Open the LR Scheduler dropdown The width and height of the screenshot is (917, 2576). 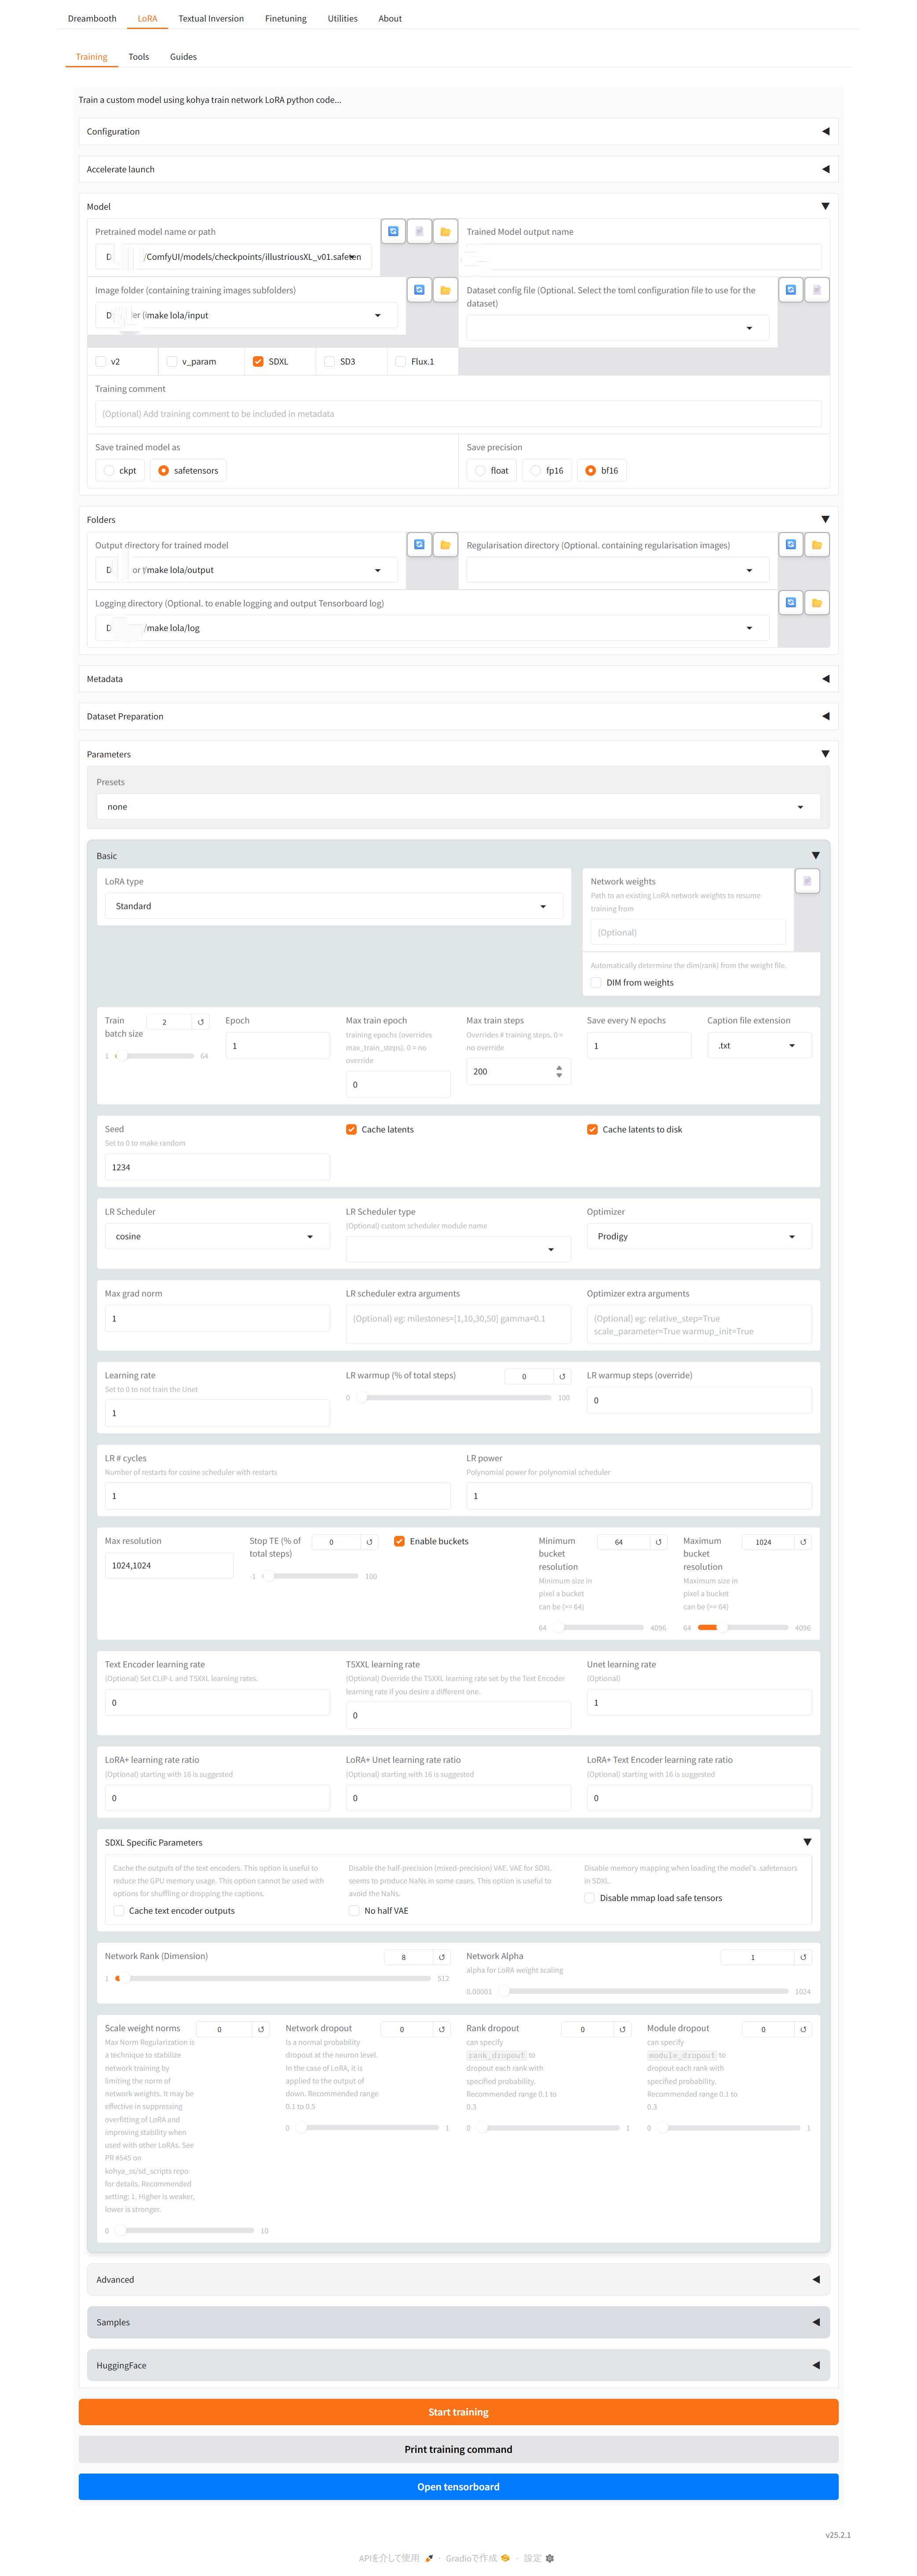coord(217,1237)
